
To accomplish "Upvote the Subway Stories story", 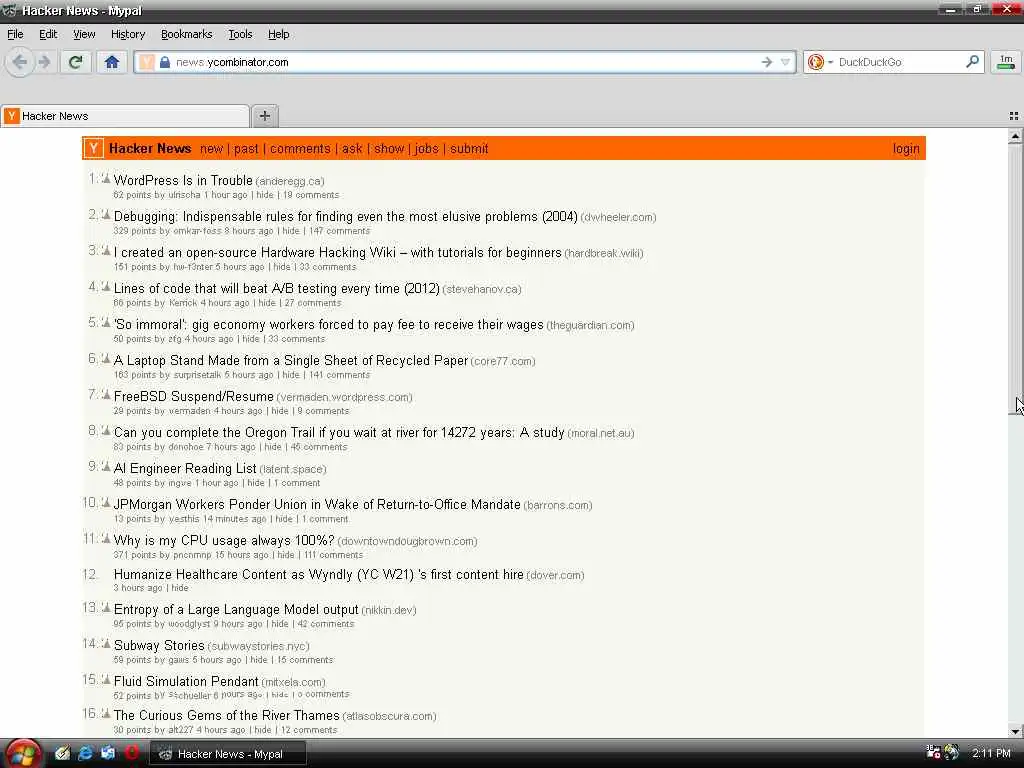I will 106,643.
